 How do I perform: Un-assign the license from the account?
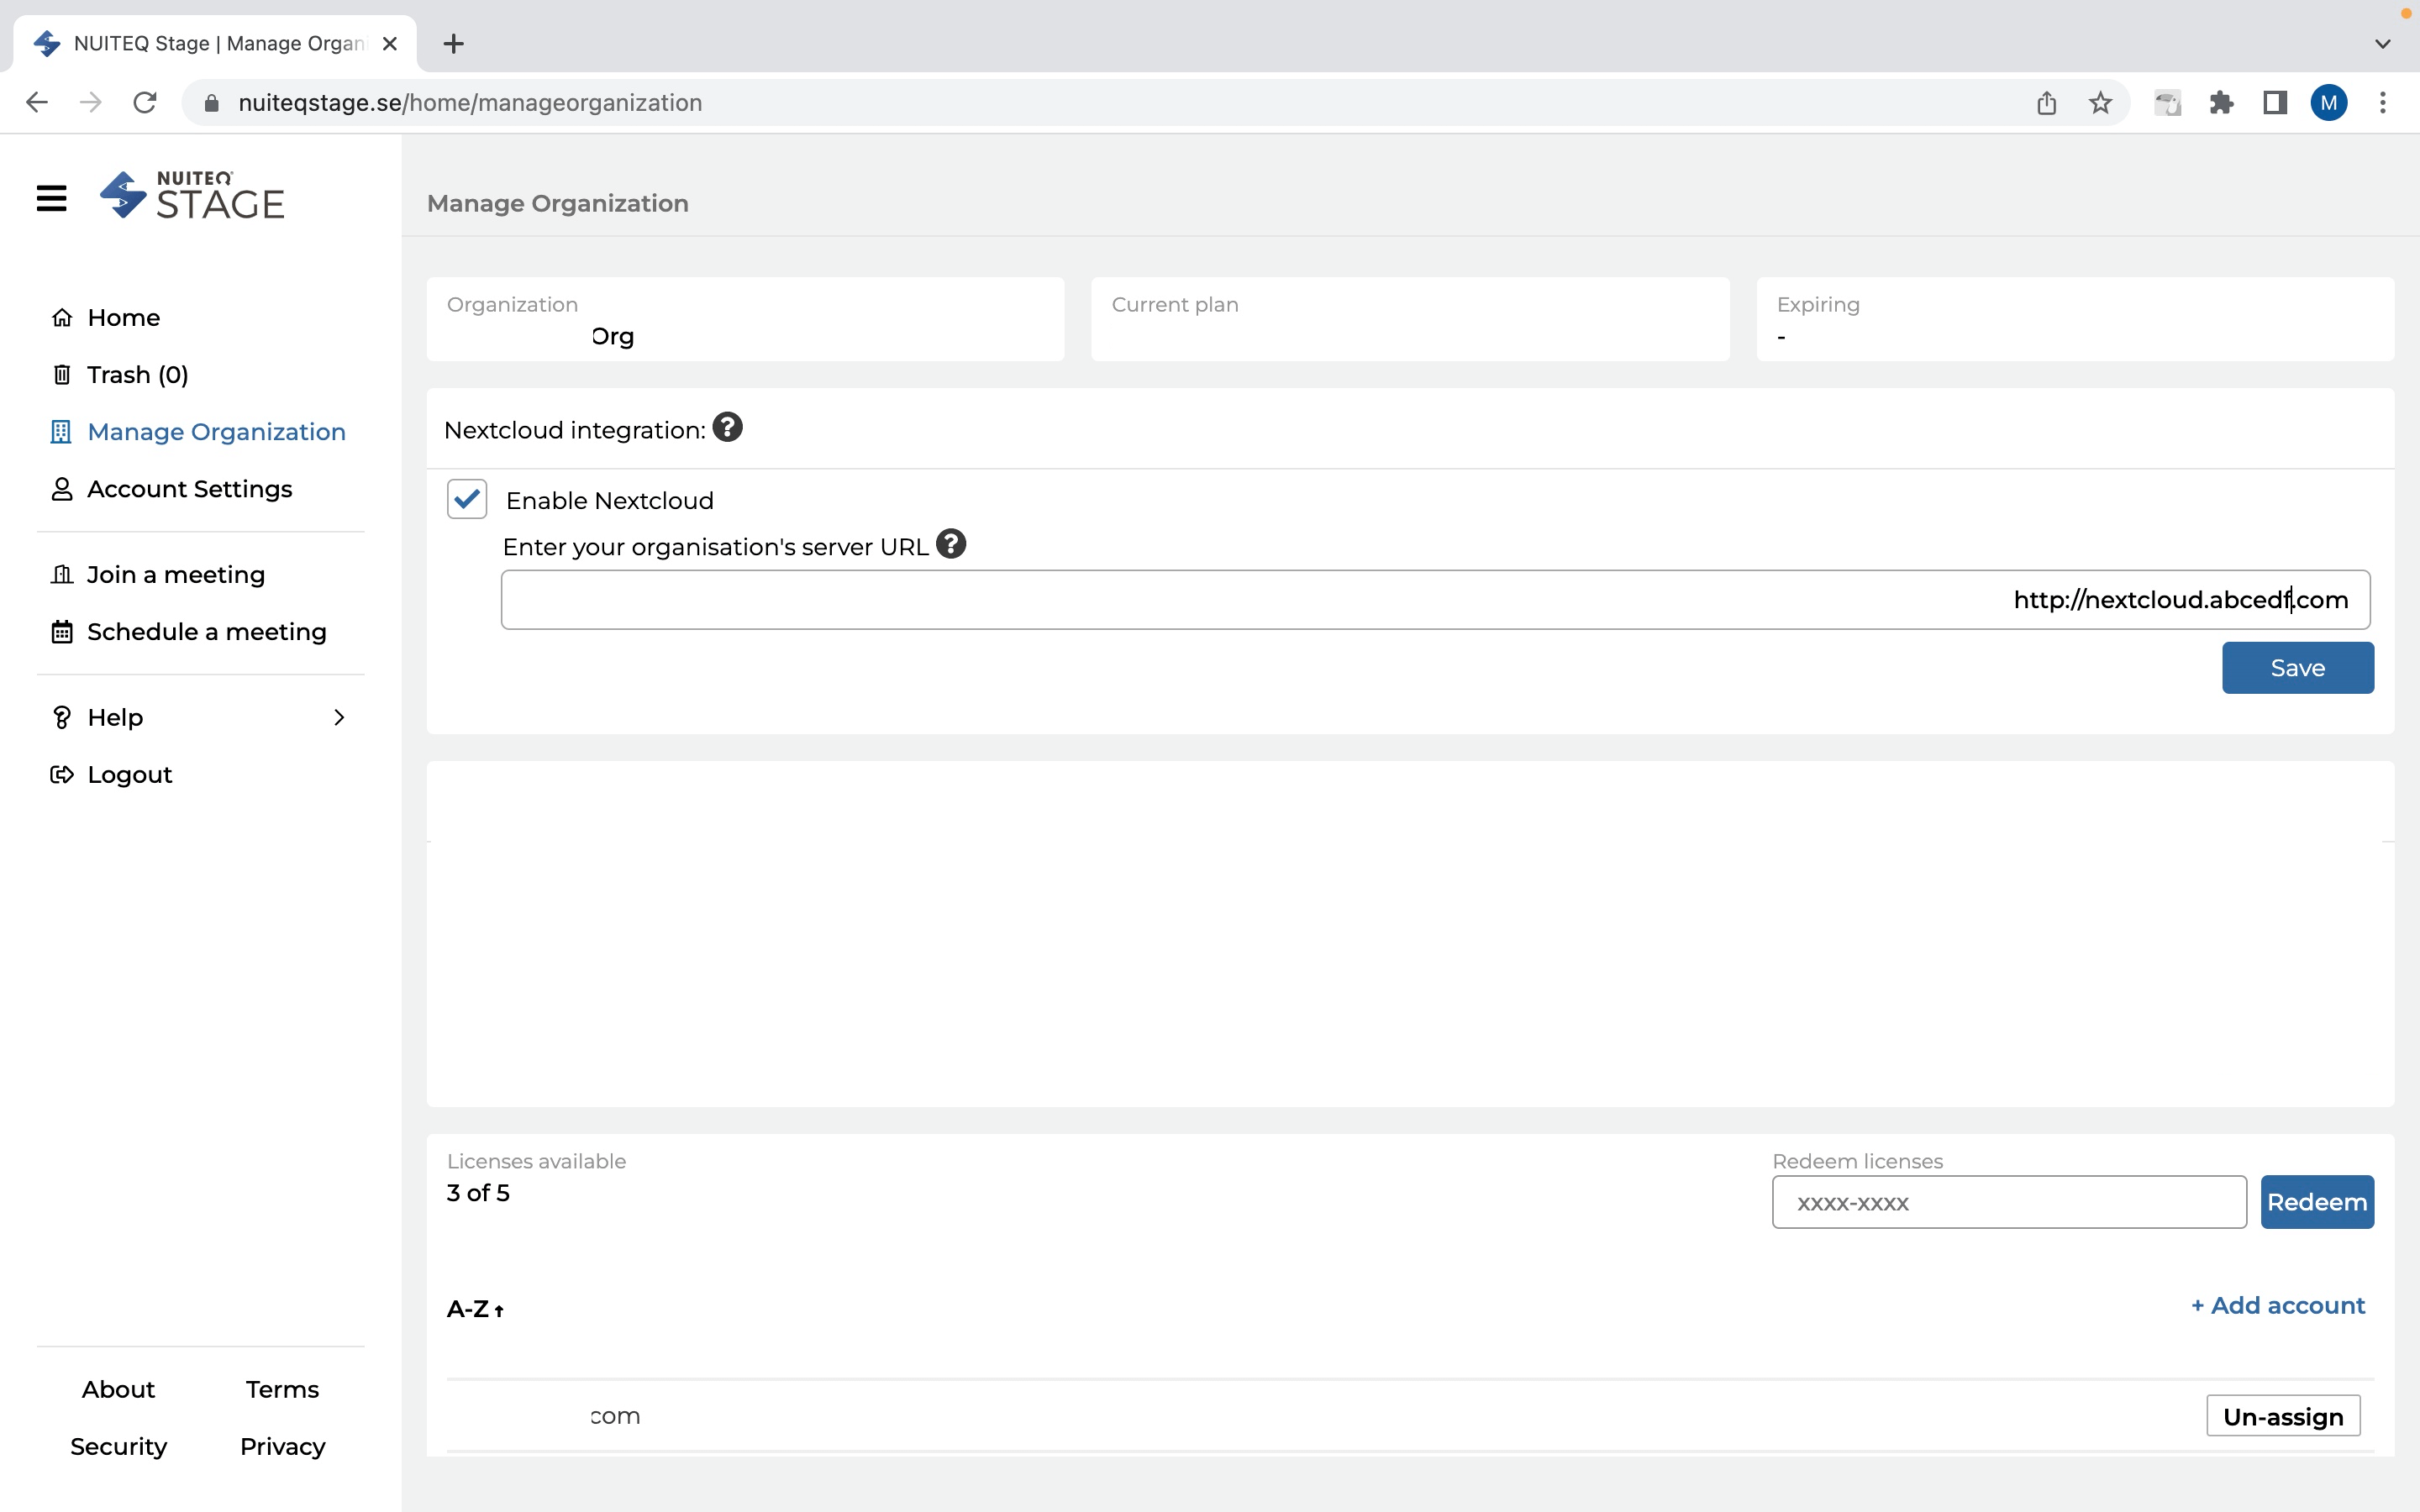pos(2283,1416)
